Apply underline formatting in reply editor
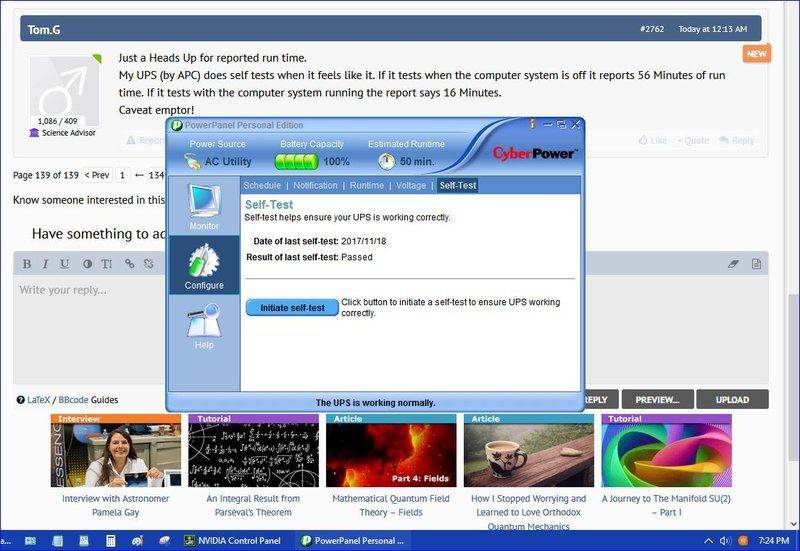 [64, 264]
